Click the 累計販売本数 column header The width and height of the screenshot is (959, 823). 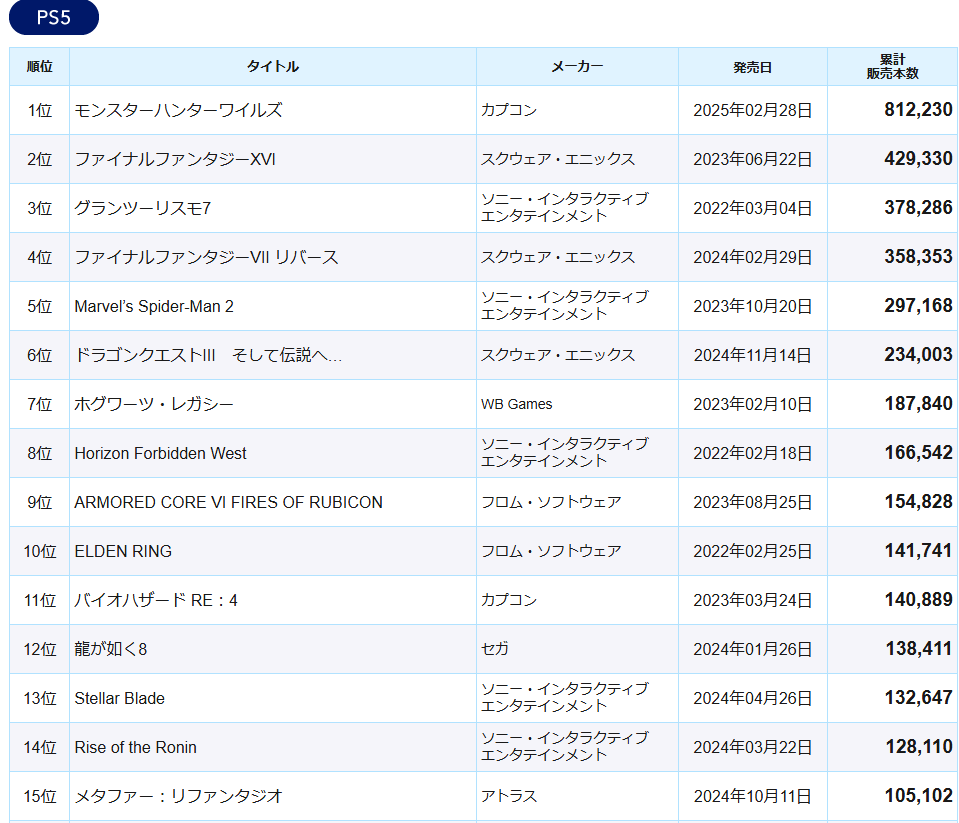click(x=892, y=67)
